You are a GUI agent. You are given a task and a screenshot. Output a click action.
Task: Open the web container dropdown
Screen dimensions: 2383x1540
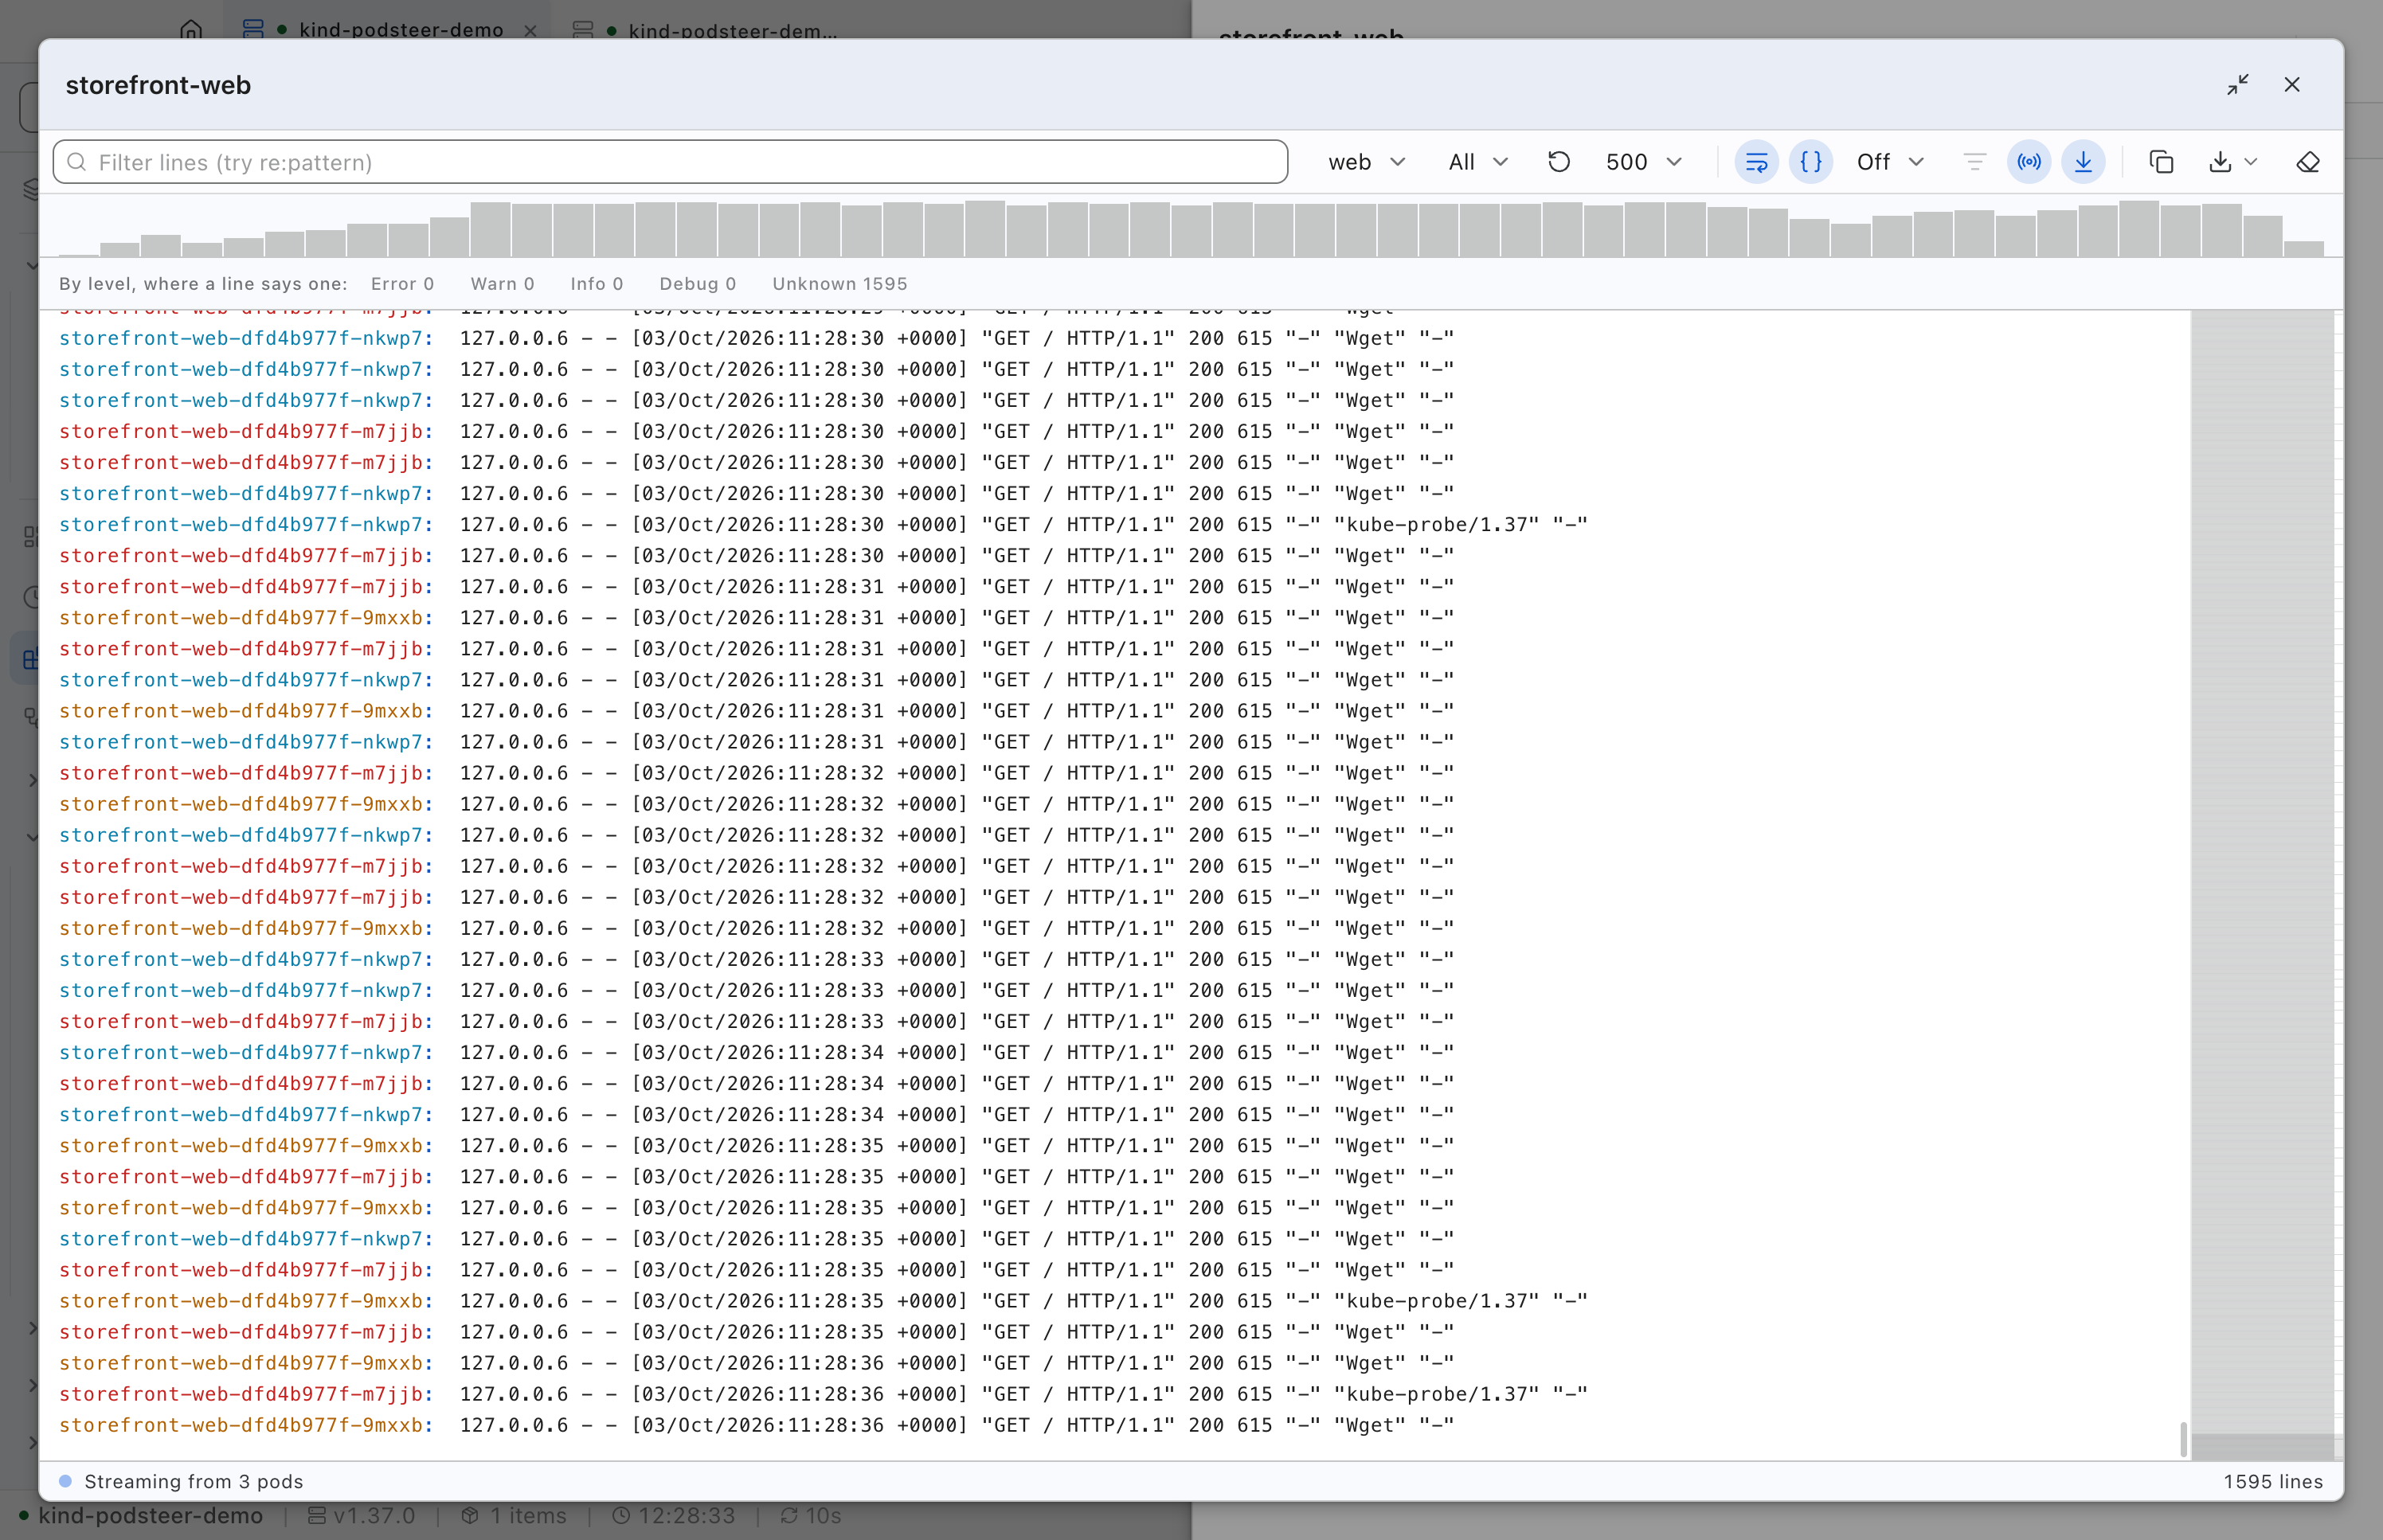pos(1366,162)
